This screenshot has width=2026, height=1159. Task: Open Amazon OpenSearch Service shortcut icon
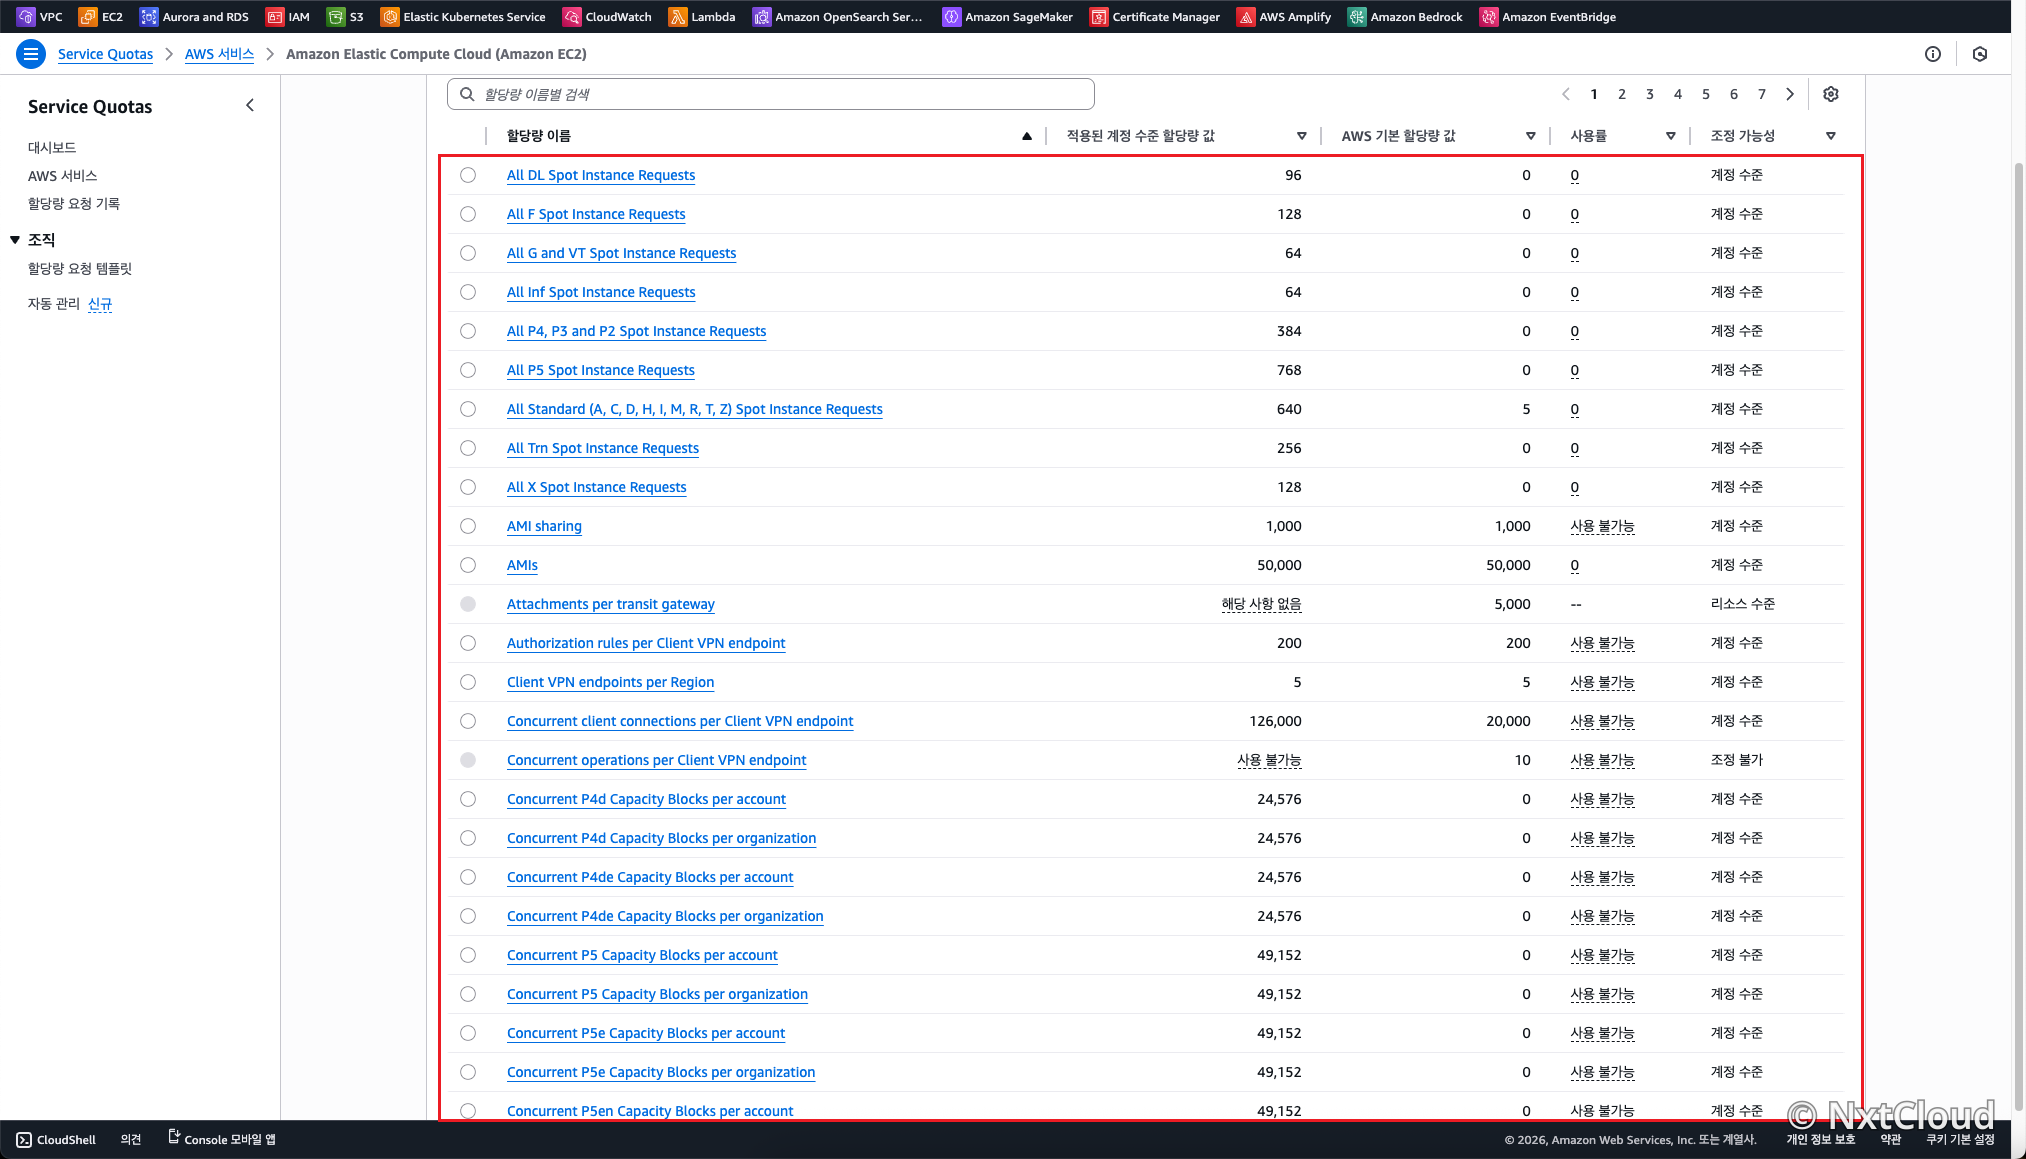tap(762, 17)
